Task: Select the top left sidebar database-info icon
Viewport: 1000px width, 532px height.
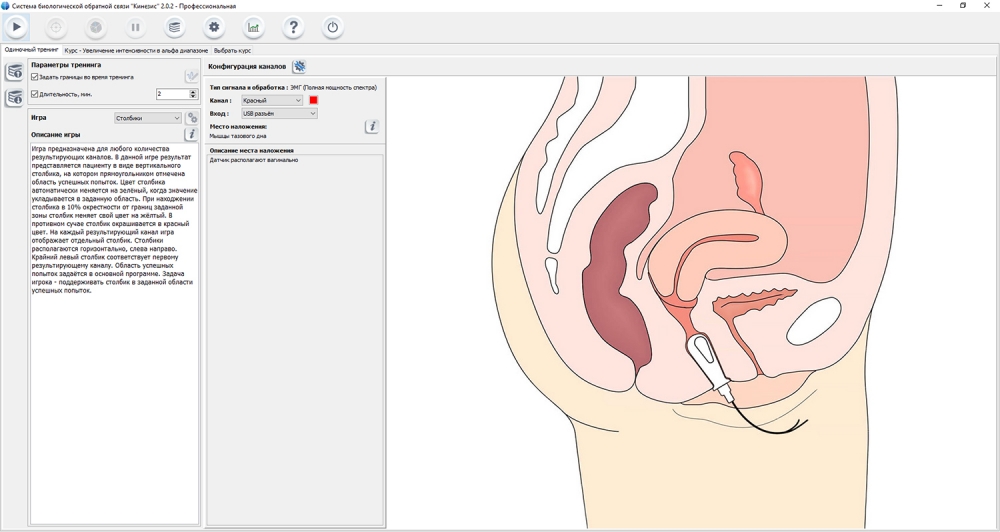Action: click(x=15, y=73)
